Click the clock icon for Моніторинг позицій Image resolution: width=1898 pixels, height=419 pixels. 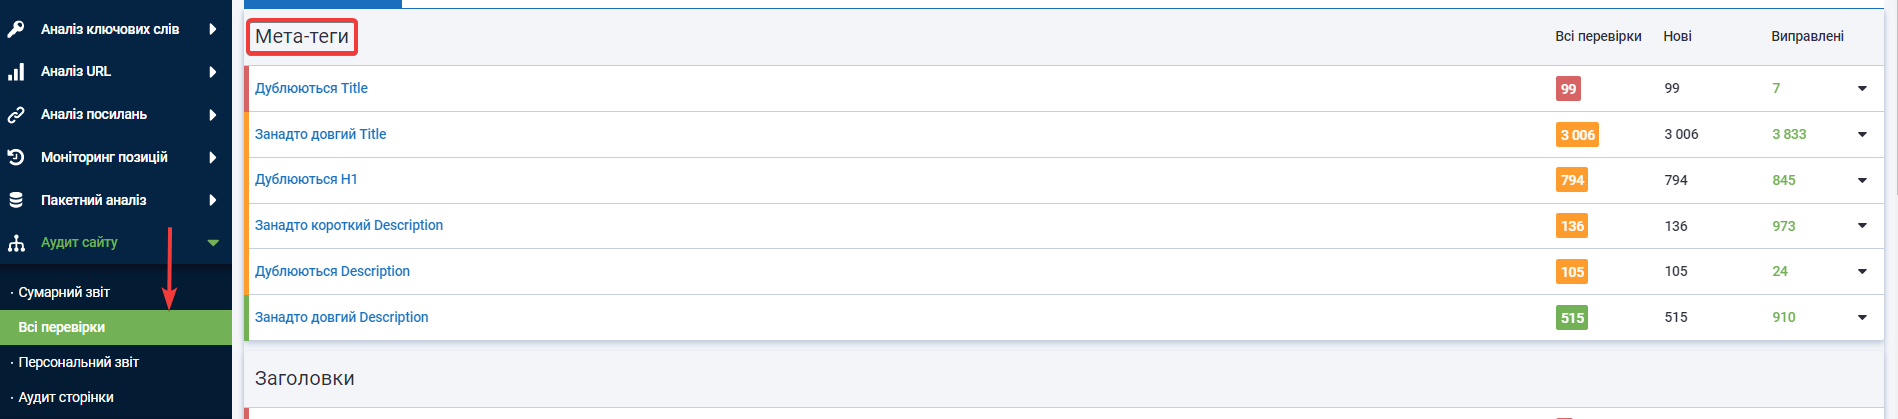point(16,157)
